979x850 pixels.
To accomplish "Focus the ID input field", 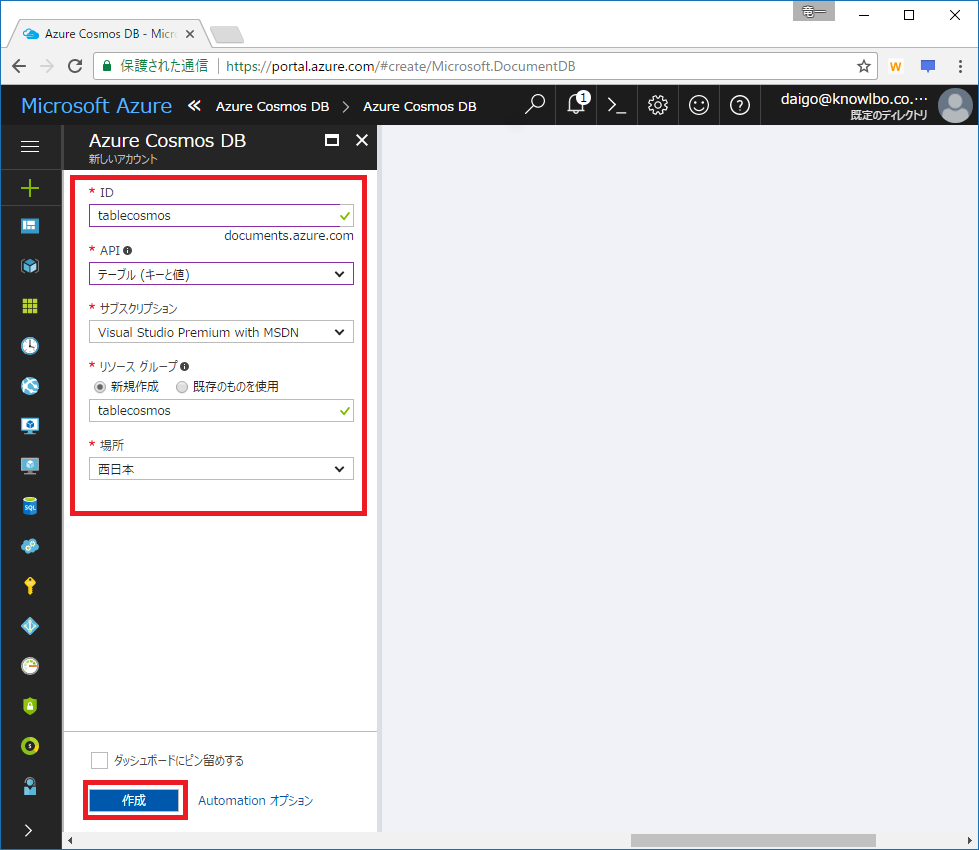I will tap(221, 215).
